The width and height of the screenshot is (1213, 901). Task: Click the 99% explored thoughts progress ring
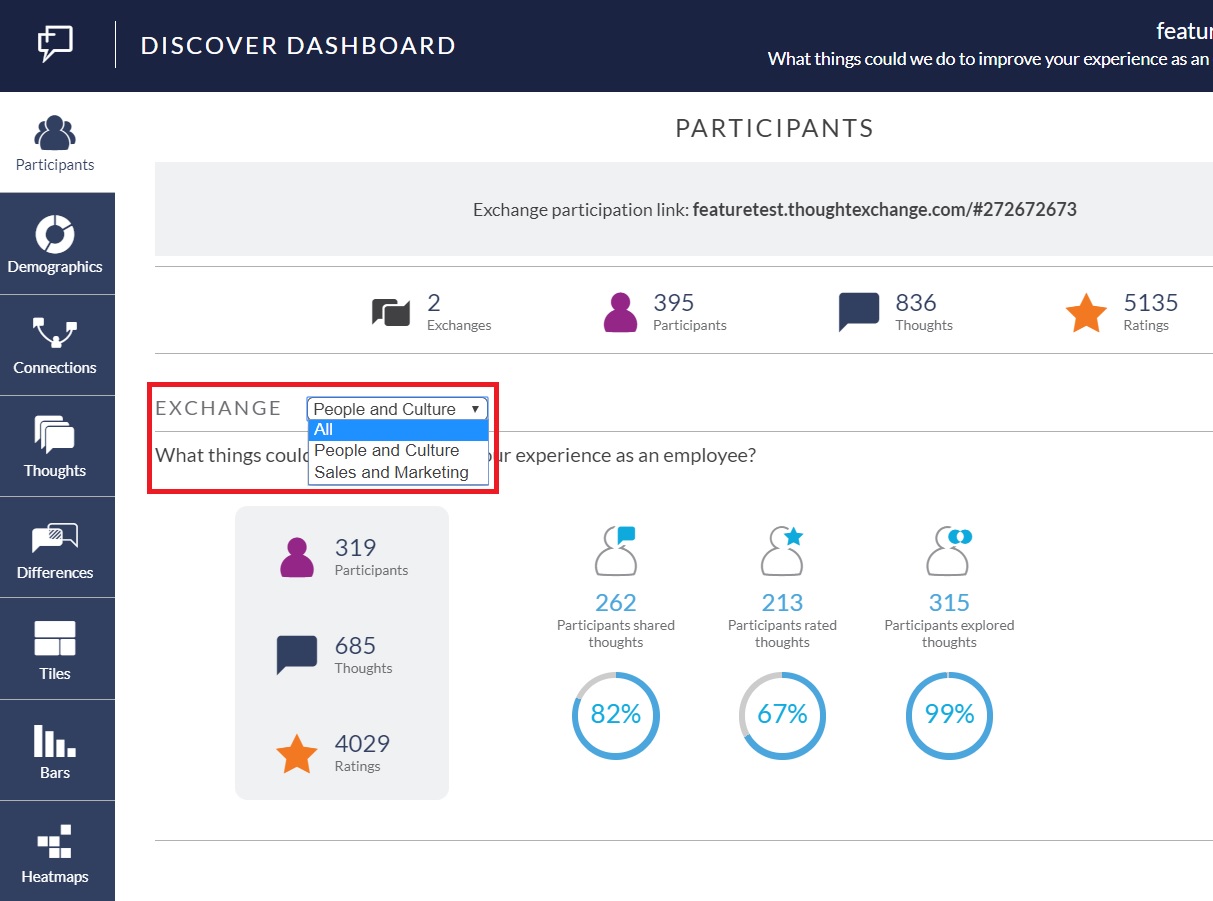click(x=949, y=715)
